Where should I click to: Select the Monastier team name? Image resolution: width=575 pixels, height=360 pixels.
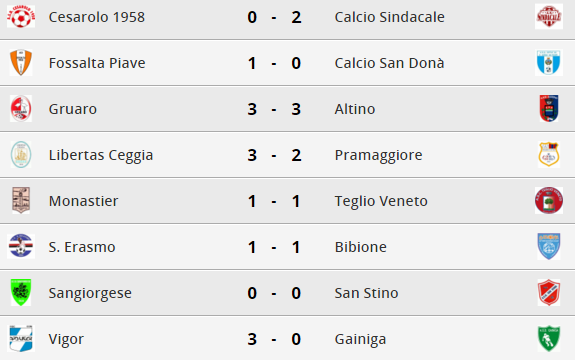83,201
